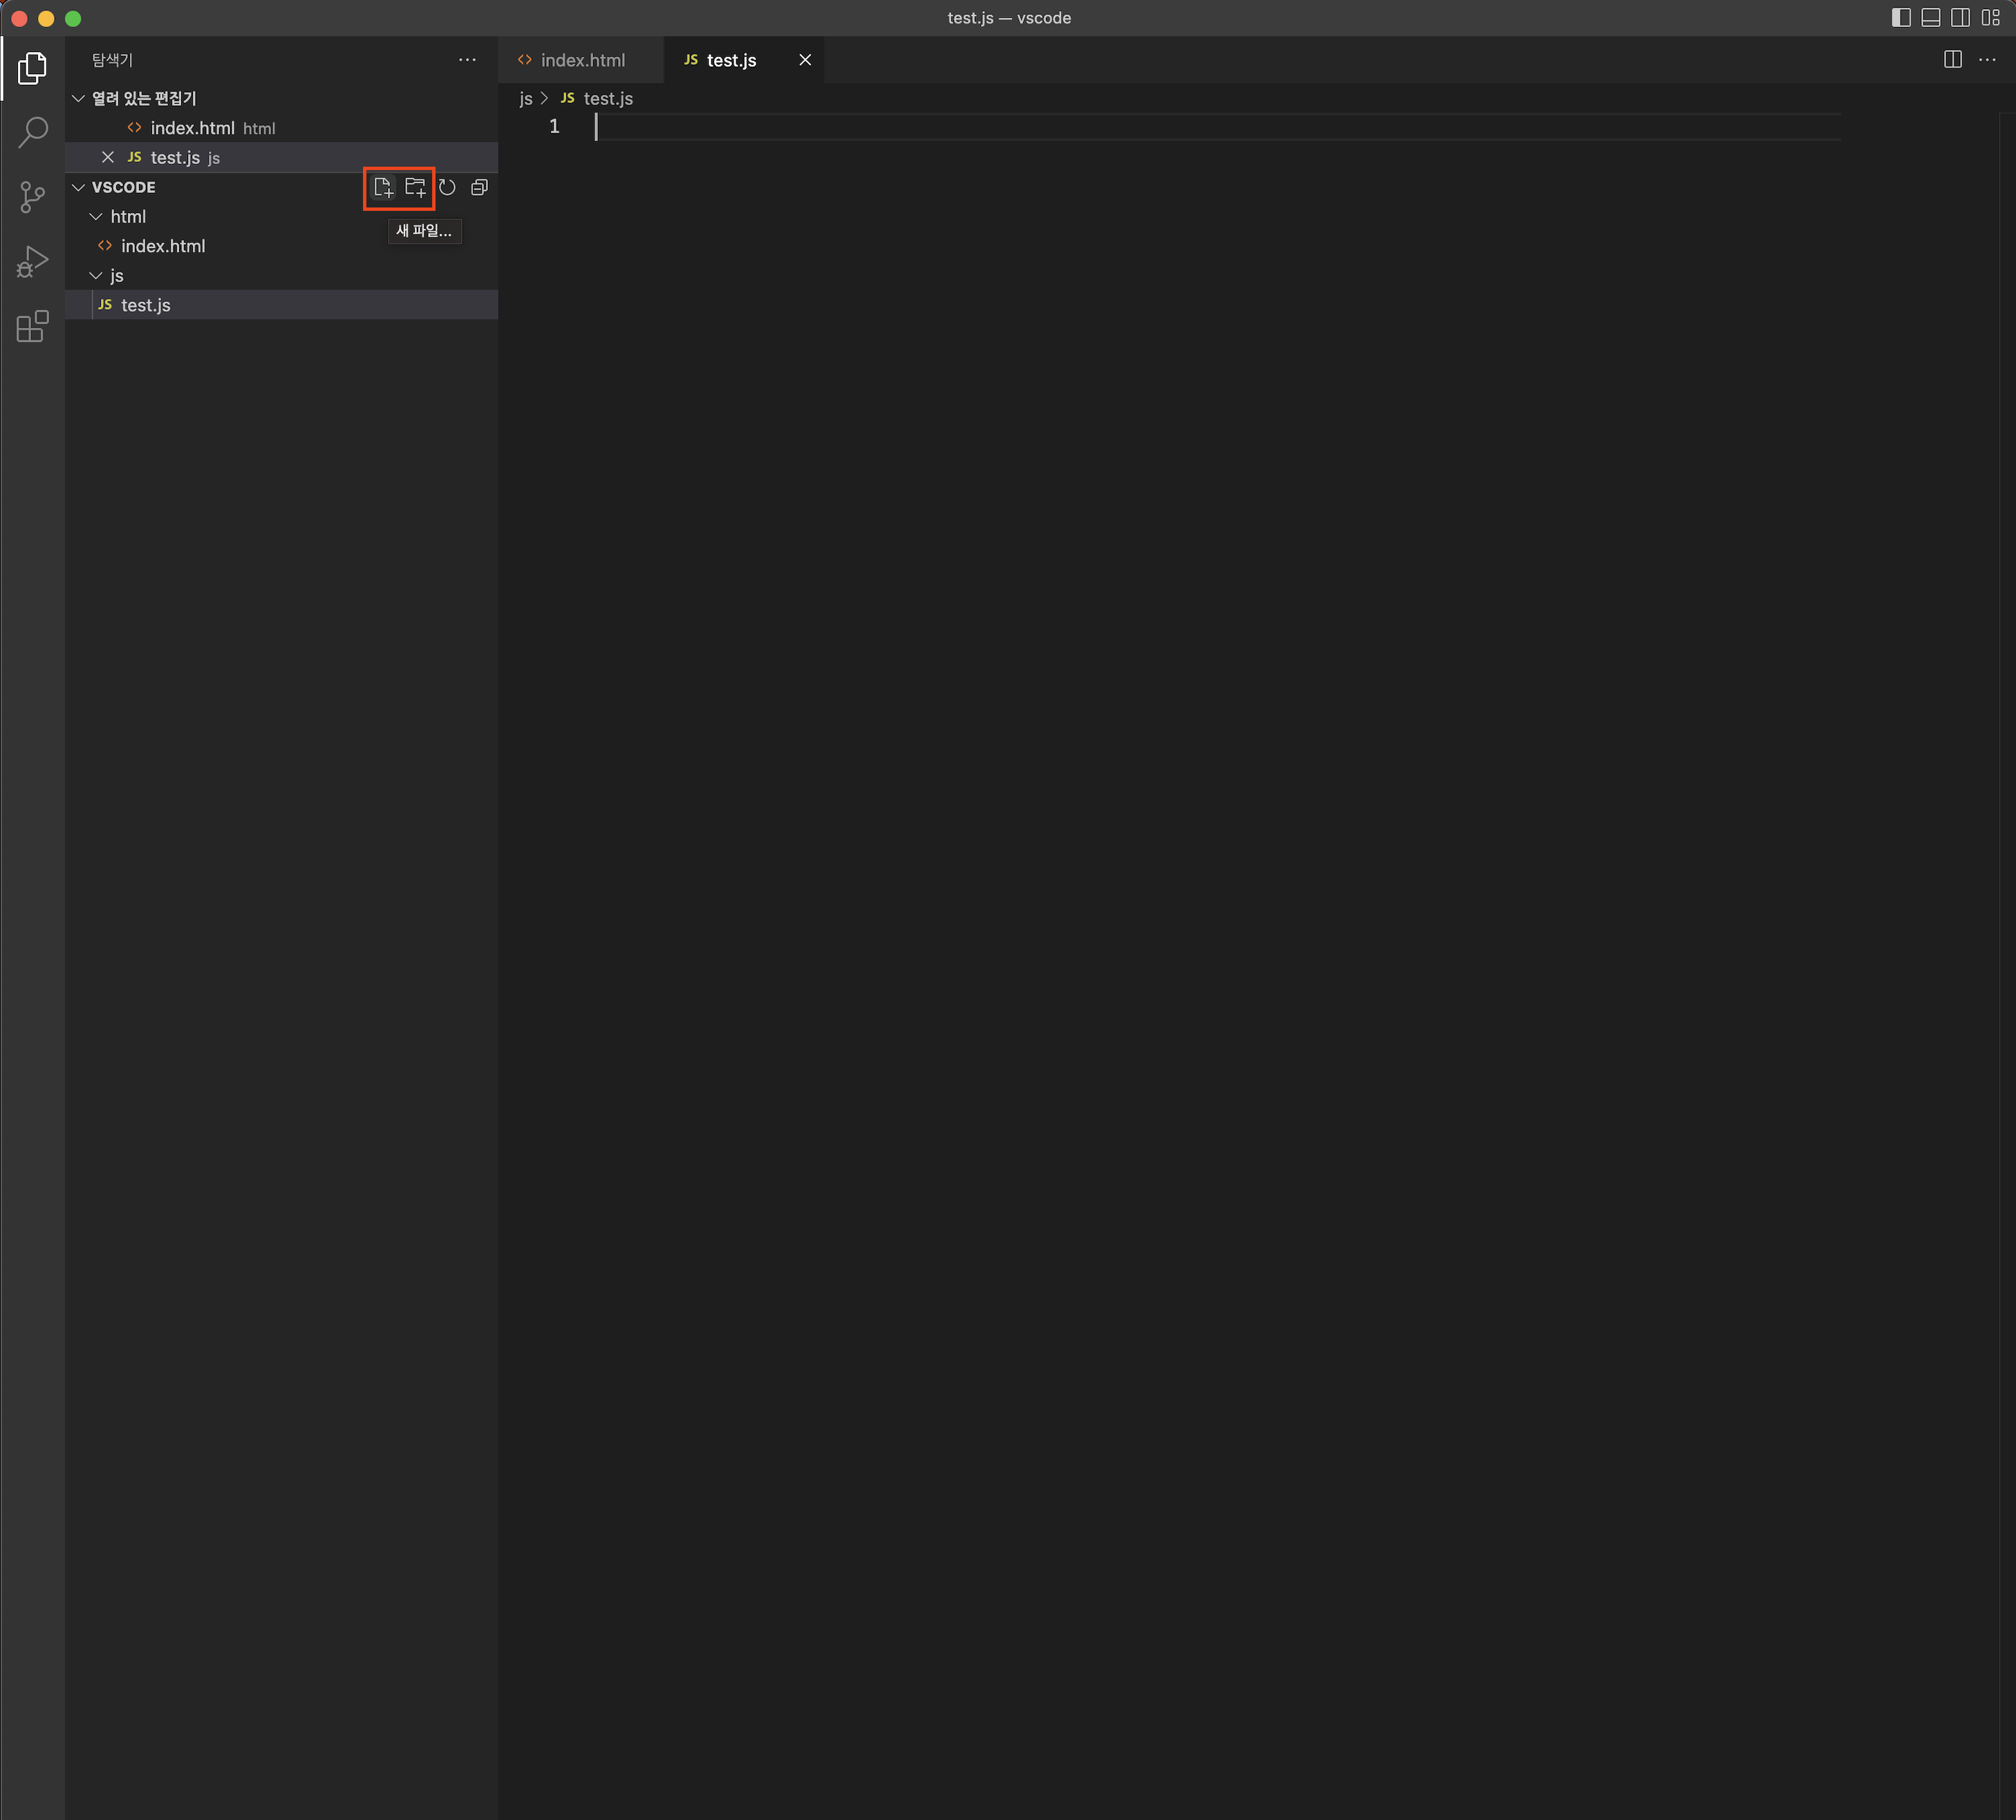Screen dimensions: 2016x1820
Task: Open the Source Control view
Action: (33, 197)
